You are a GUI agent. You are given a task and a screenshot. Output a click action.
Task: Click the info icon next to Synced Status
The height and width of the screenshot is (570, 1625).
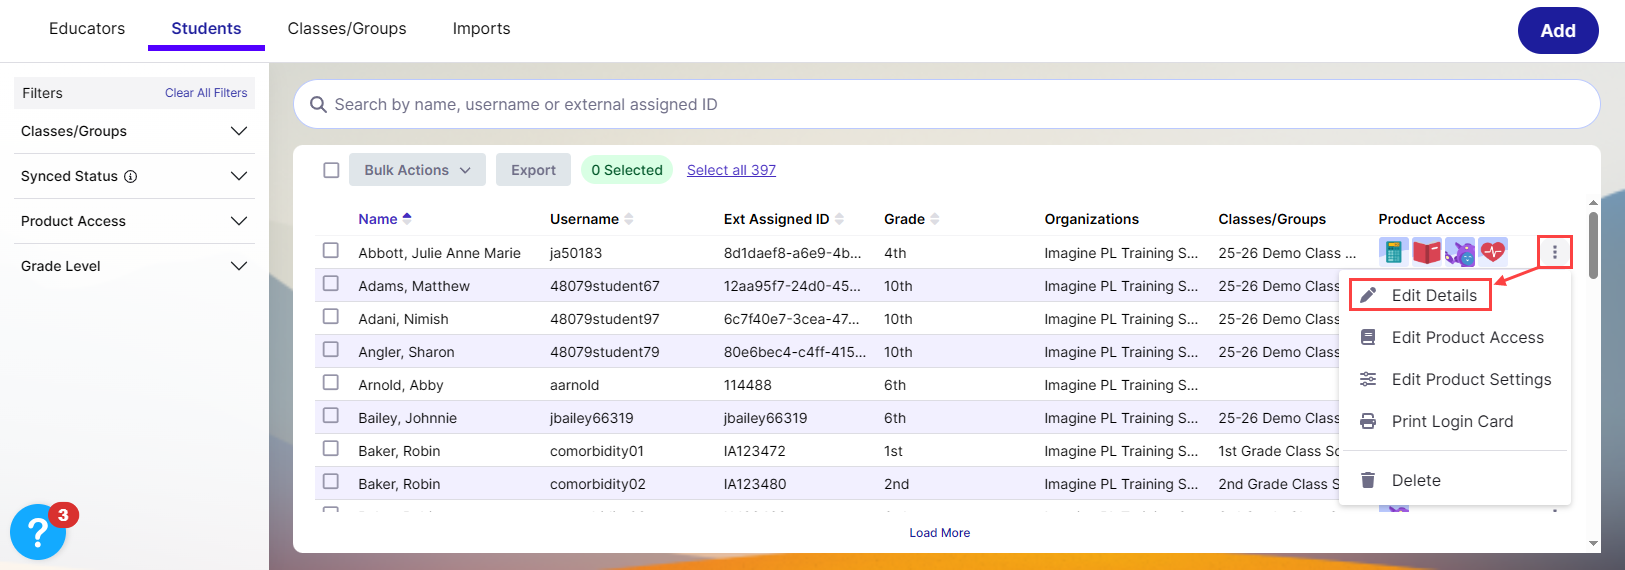[x=130, y=176]
